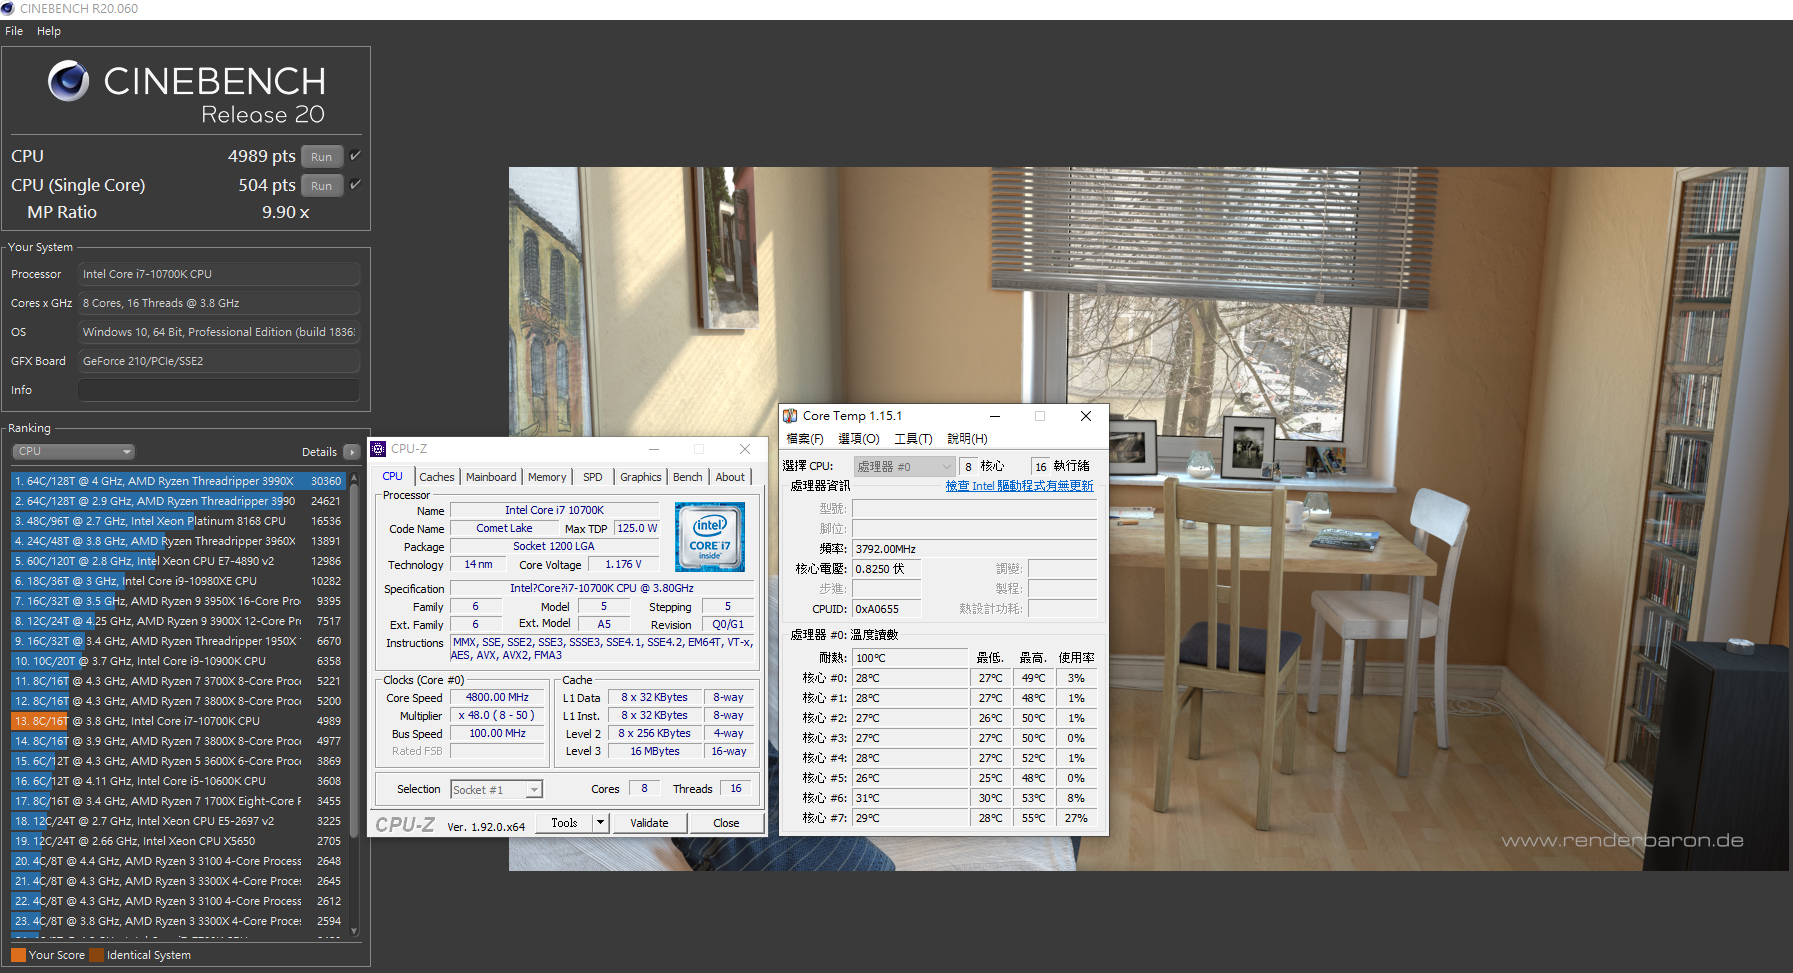Click the CPU-Z title bar icon

tap(378, 449)
